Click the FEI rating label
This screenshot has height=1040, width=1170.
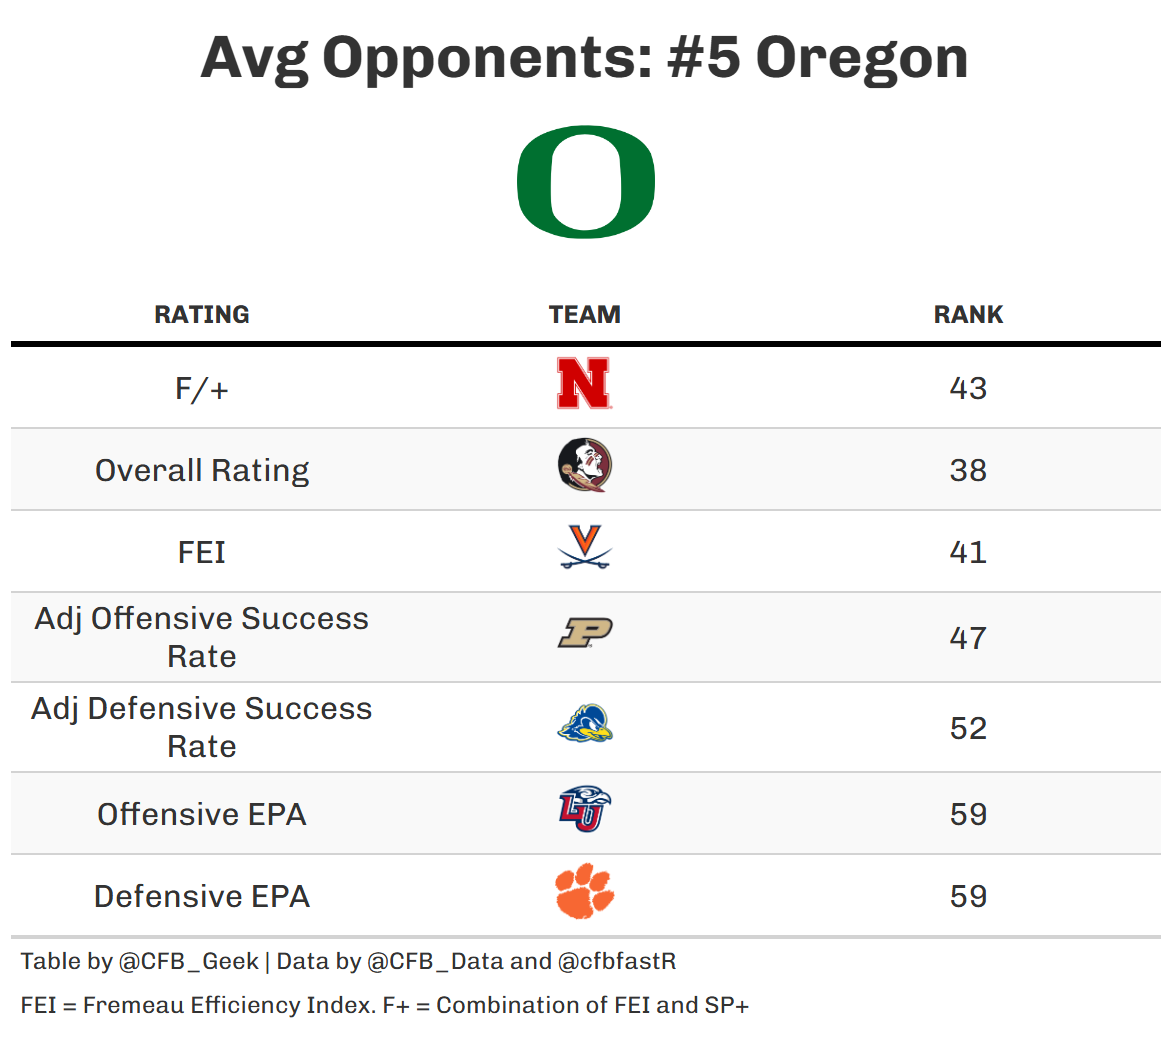click(x=202, y=552)
